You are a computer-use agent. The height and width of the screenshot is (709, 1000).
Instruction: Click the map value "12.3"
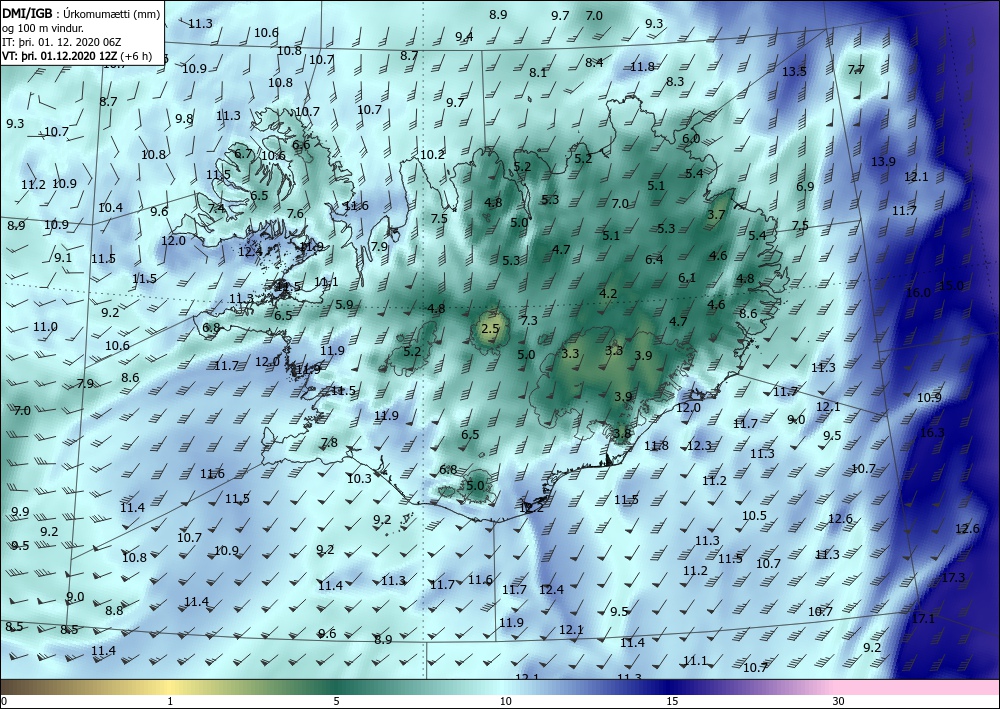tap(699, 445)
